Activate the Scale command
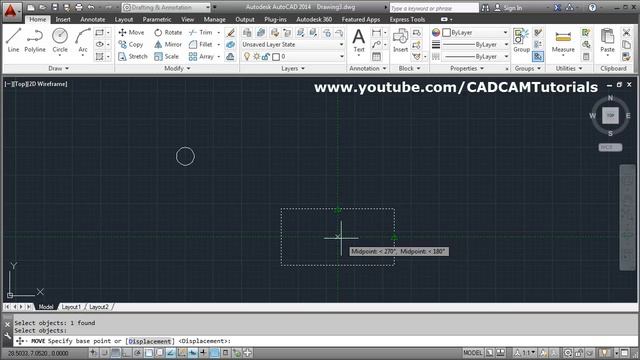This screenshot has height=360, width=640. point(167,56)
